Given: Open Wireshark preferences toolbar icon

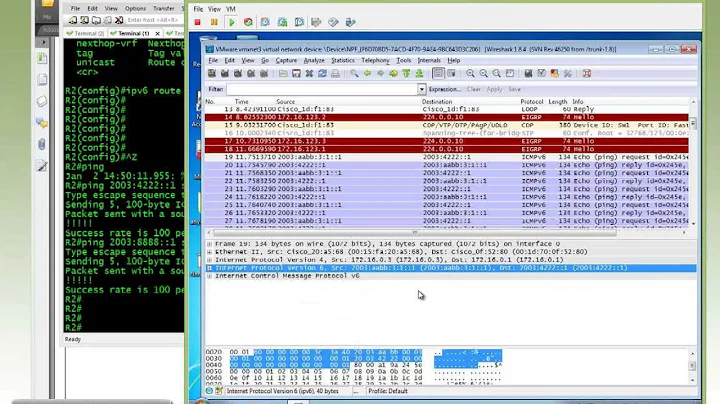Looking at the screenshot, I should pos(568,73).
